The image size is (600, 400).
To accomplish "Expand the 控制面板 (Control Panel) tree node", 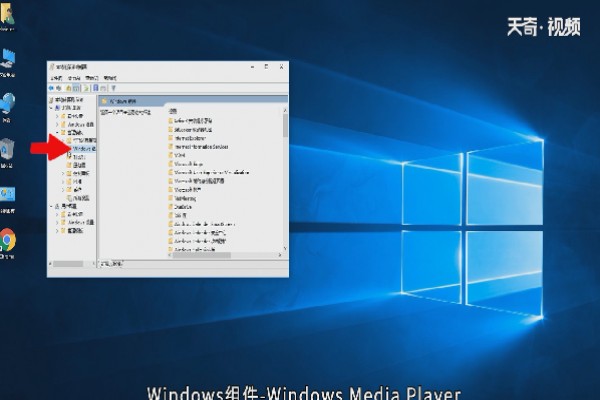I will point(63,173).
